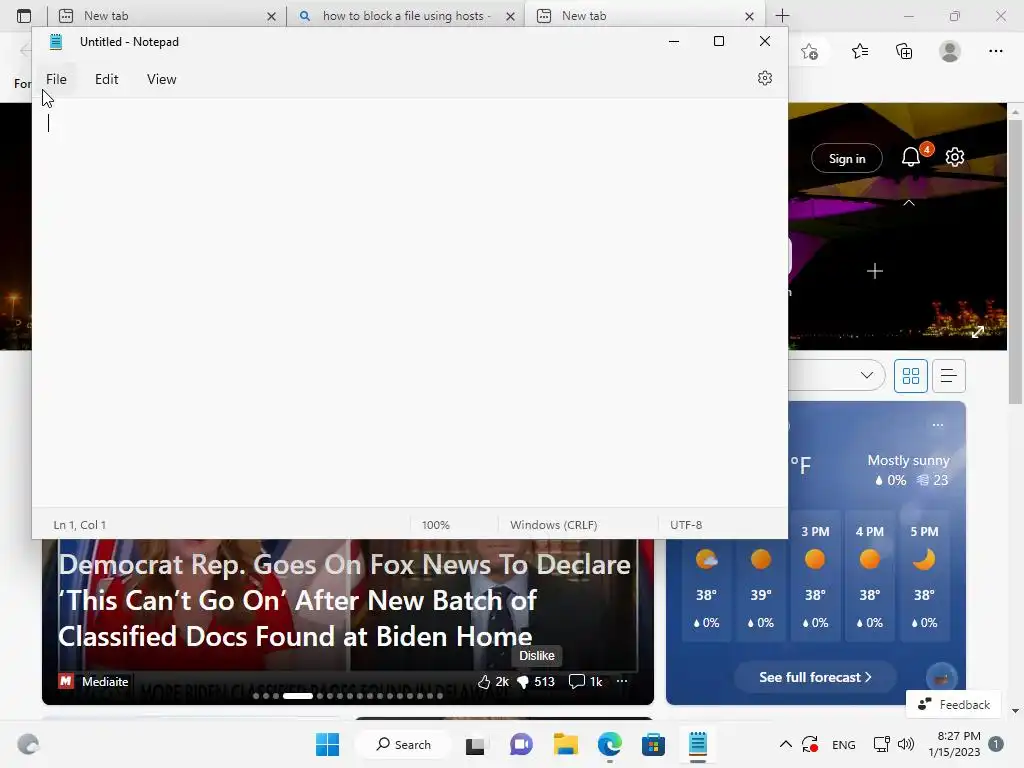Add this page to favorites star icon
Image resolution: width=1024 pixels, height=768 pixels.
[810, 51]
